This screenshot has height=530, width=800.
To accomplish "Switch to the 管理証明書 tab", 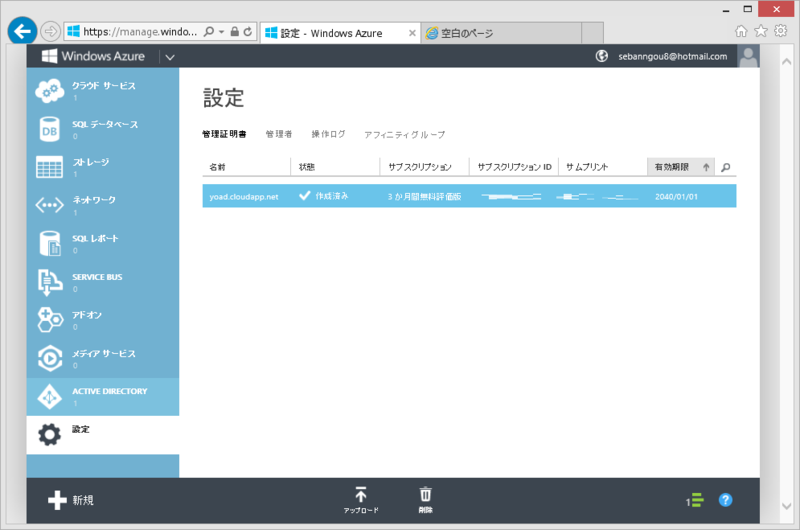I will pyautogui.click(x=224, y=134).
